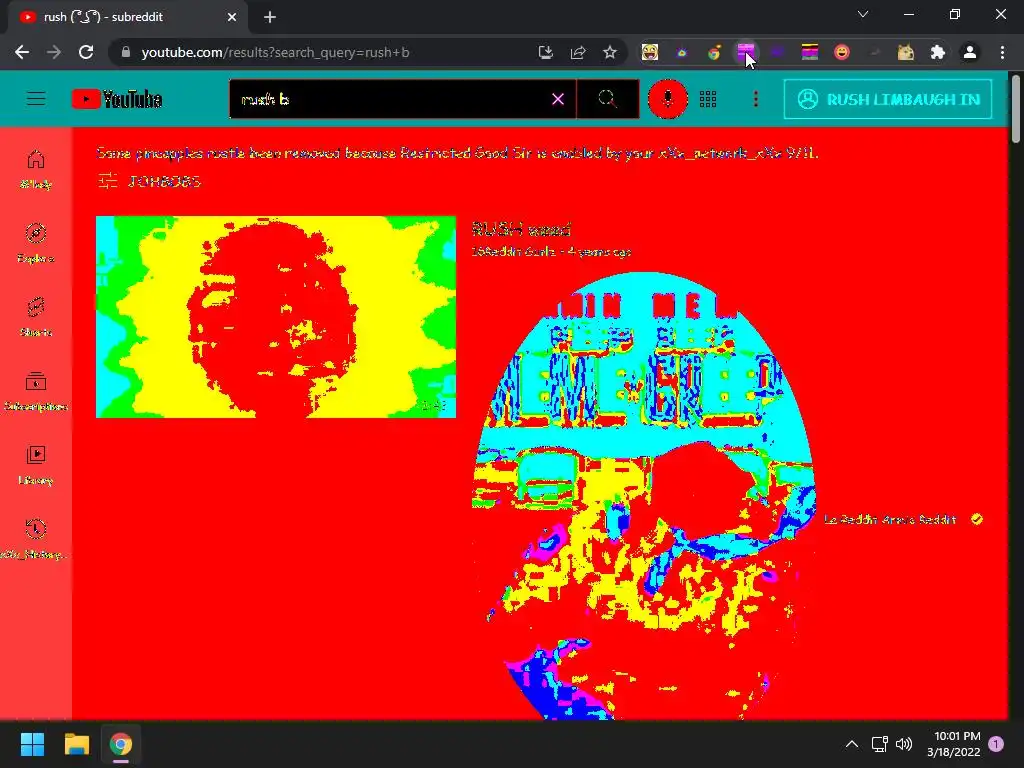Open the YouTube apps grid

(x=708, y=99)
